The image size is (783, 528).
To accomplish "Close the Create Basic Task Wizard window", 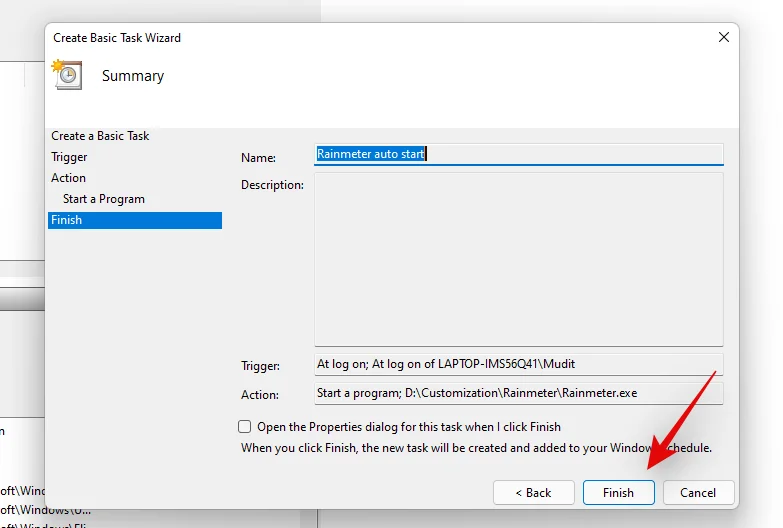I will [724, 37].
